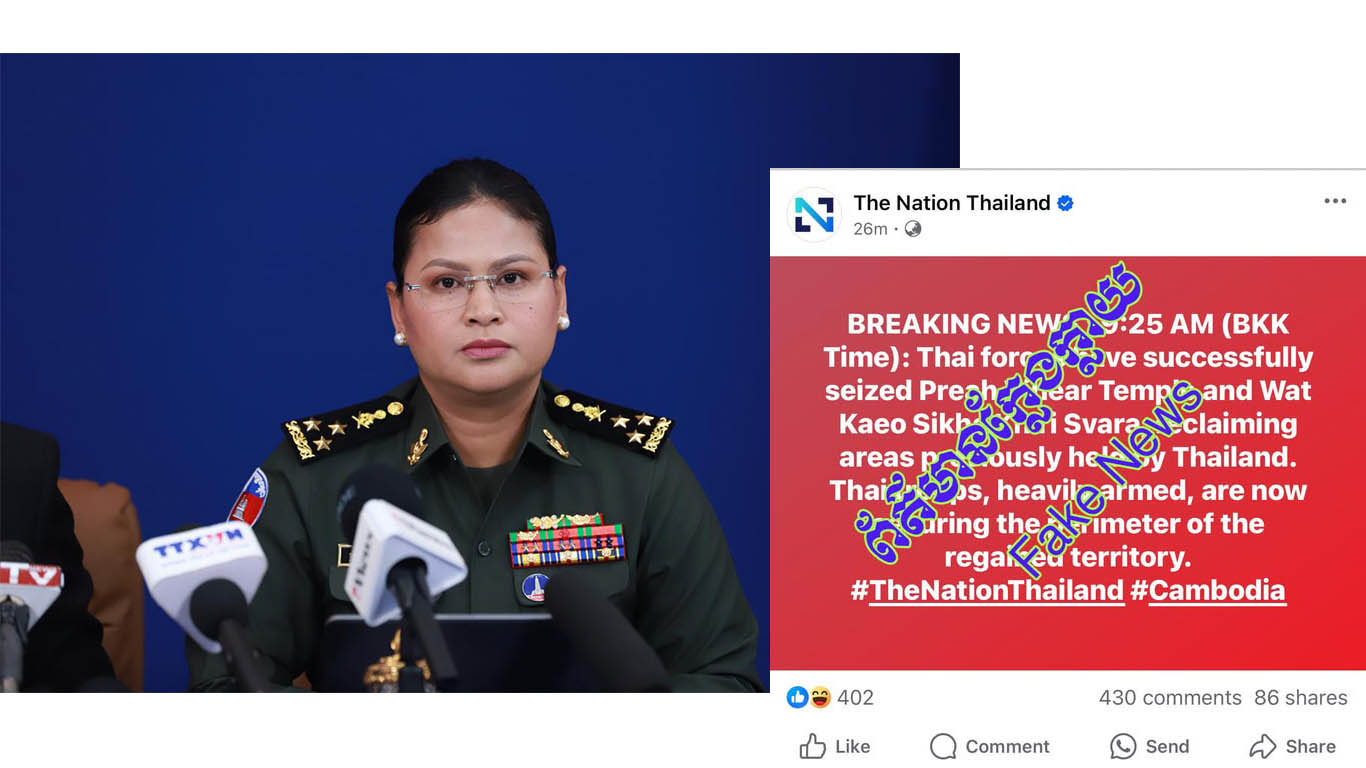
Task: Open The Nation Thailand profile logo
Action: (x=813, y=214)
